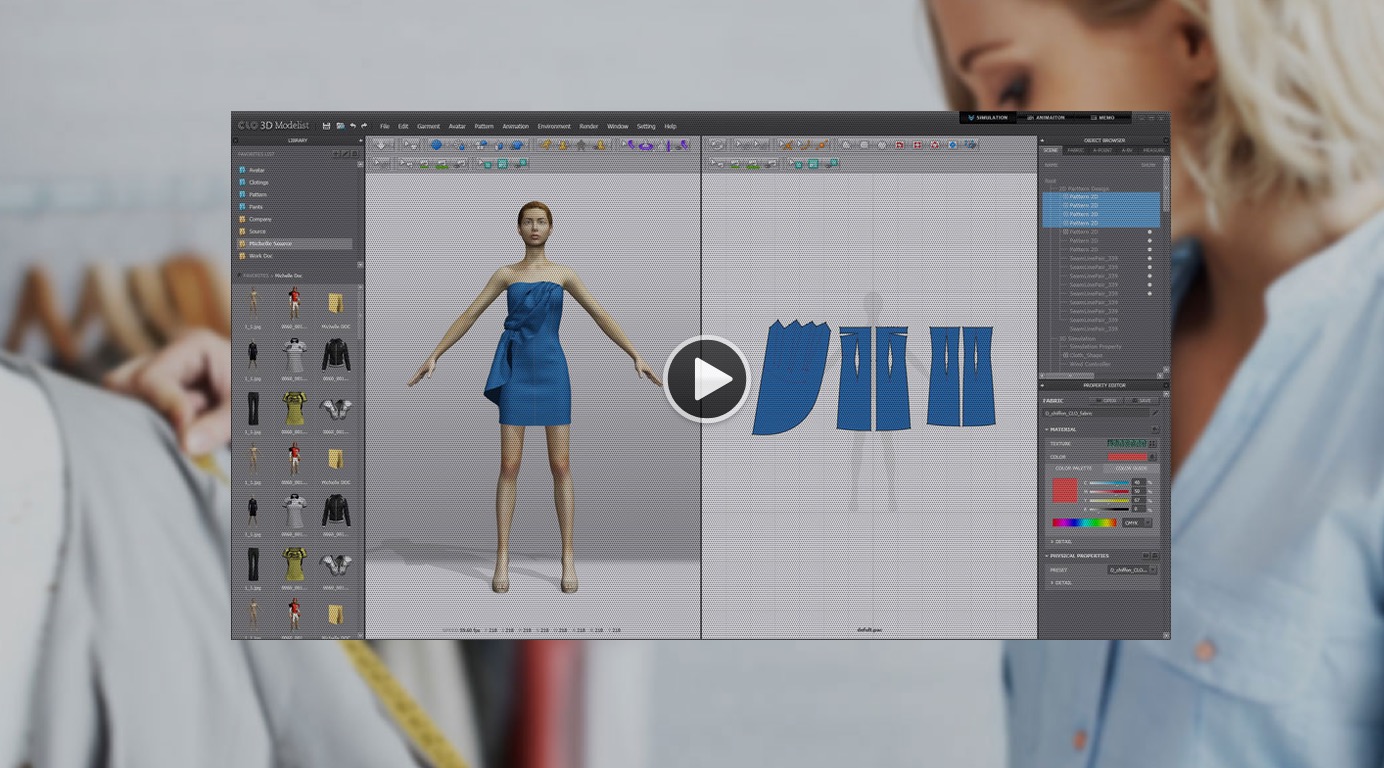The width and height of the screenshot is (1384, 768).
Task: Switch to the Fabric tab in Object Browser
Action: (x=1074, y=150)
